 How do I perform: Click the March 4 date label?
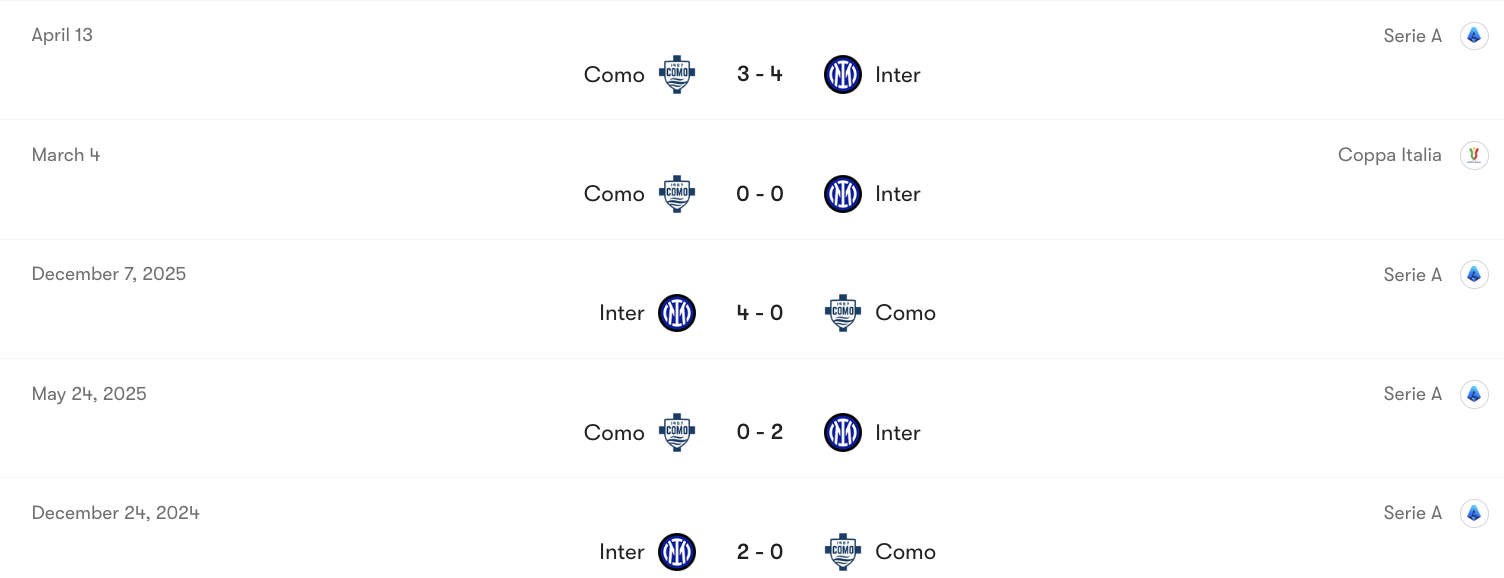pyautogui.click(x=65, y=154)
